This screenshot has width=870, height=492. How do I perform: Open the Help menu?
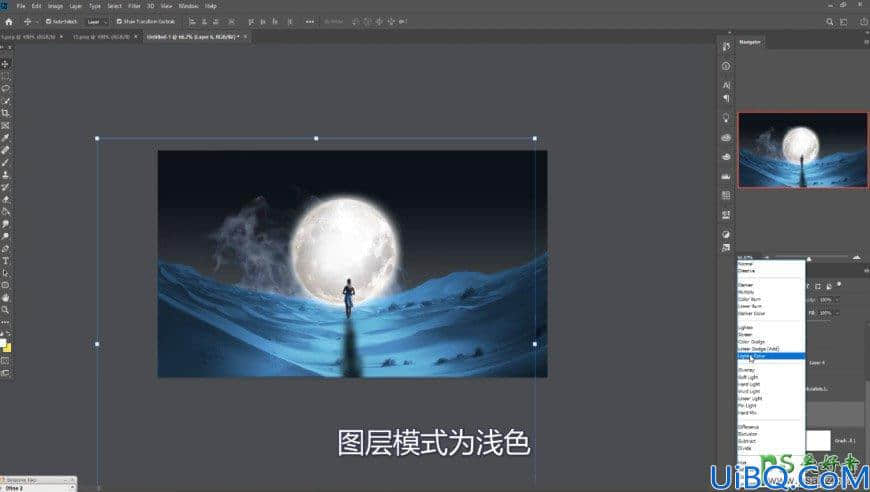point(211,6)
